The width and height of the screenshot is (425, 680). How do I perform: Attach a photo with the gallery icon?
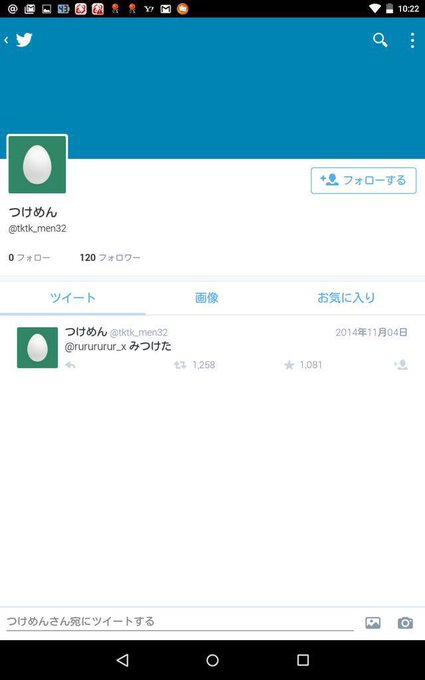click(x=373, y=623)
